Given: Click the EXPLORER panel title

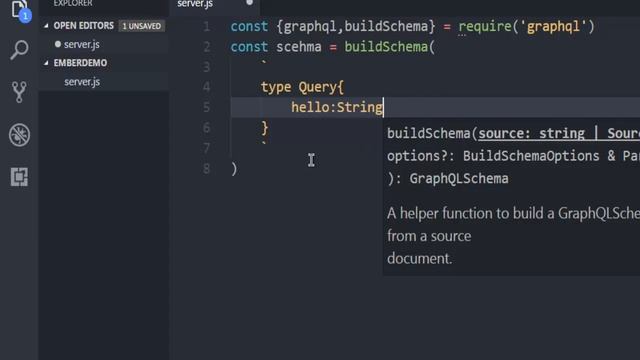Looking at the screenshot, I should pyautogui.click(x=73, y=3).
